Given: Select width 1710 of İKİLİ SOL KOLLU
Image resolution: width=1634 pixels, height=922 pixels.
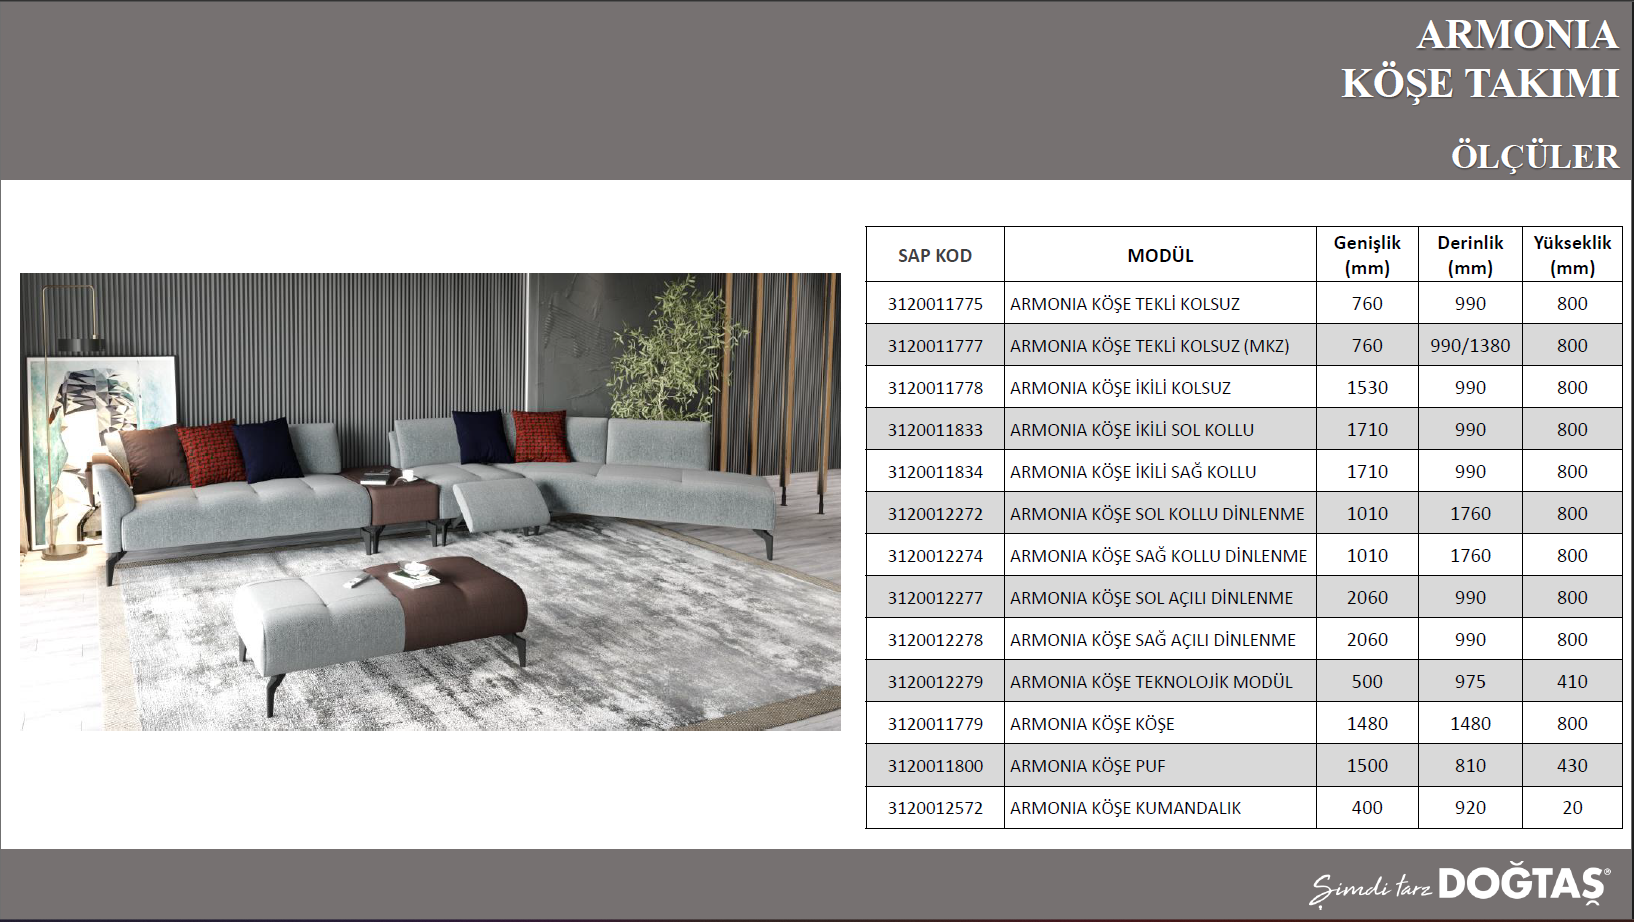Looking at the screenshot, I should [1367, 430].
